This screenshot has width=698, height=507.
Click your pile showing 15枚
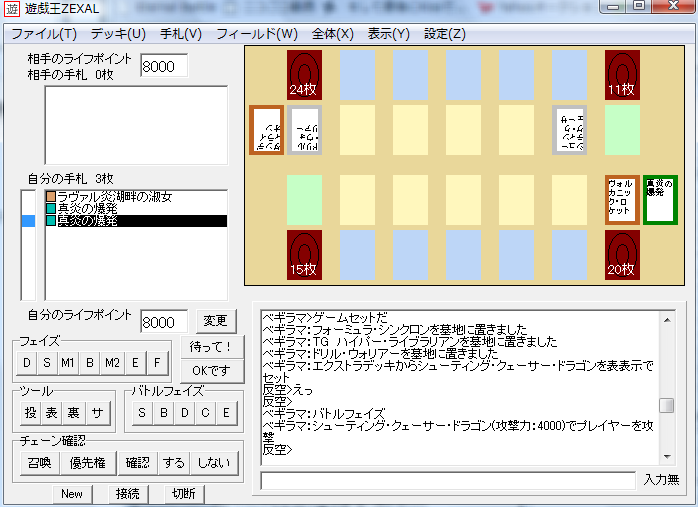304,255
